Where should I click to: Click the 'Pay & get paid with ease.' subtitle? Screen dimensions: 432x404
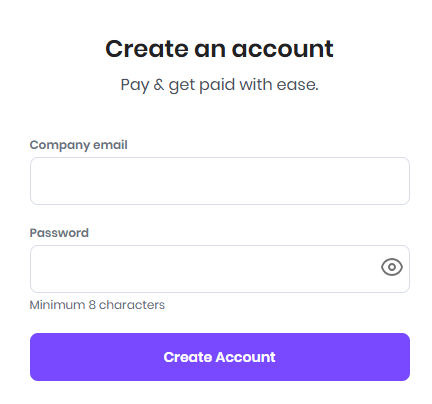pyautogui.click(x=219, y=85)
